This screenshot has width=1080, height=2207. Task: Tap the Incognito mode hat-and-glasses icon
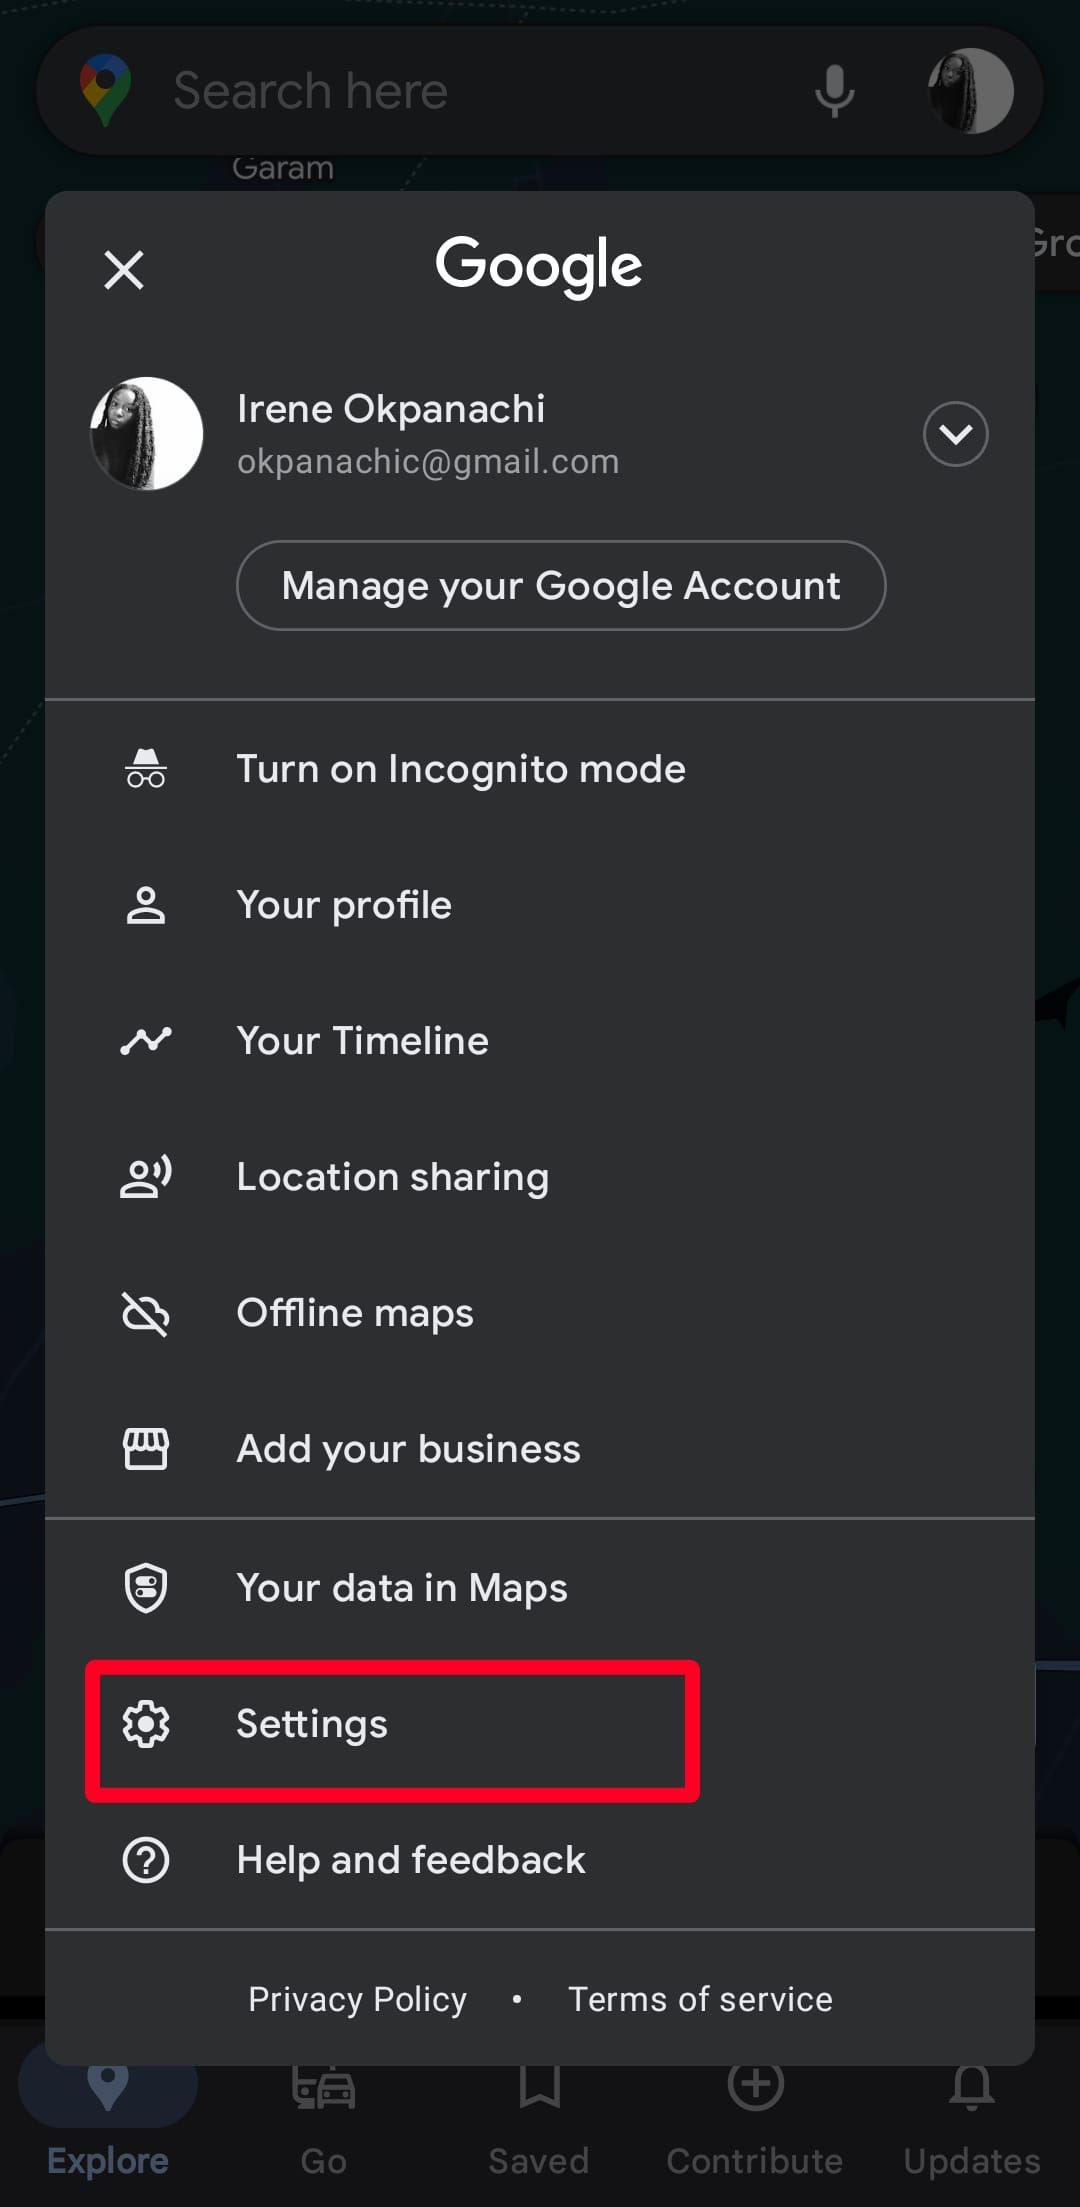click(x=146, y=769)
